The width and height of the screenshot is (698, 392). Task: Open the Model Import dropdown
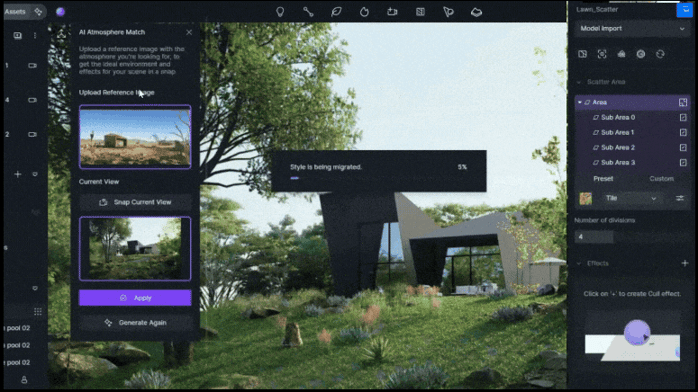click(632, 28)
